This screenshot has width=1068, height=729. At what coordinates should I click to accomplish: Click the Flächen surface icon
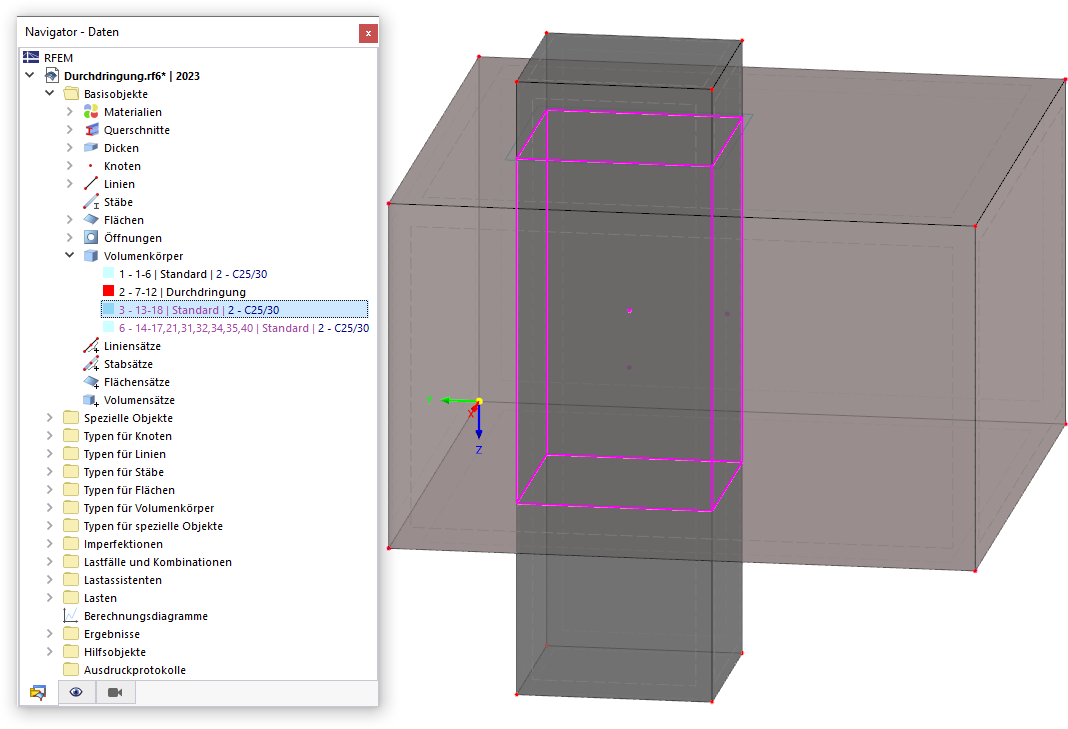(x=91, y=219)
